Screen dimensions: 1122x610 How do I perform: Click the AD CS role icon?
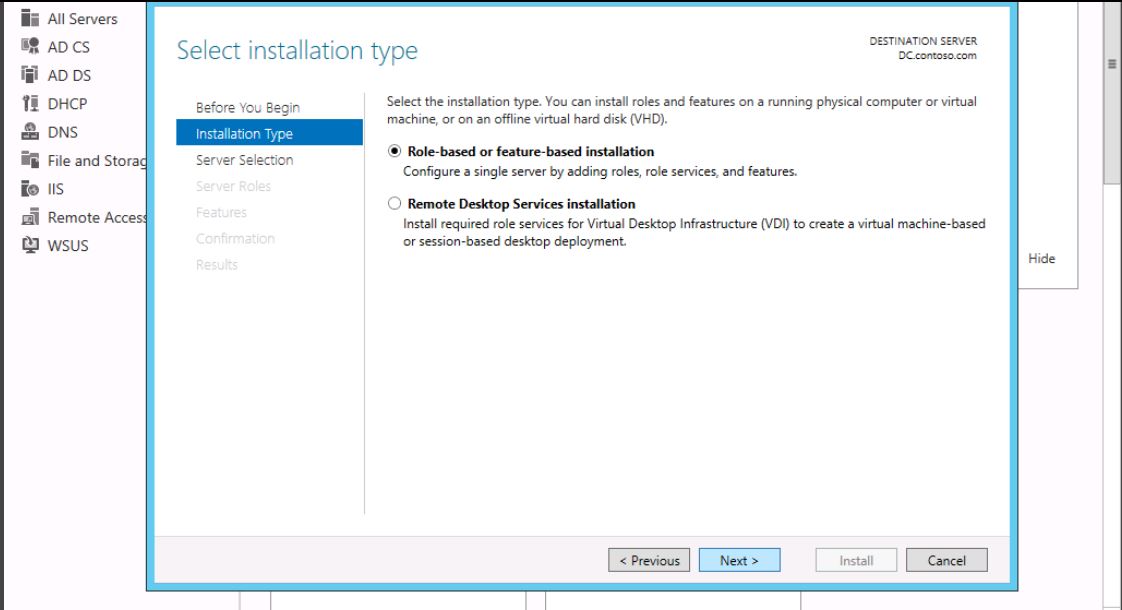click(x=30, y=47)
